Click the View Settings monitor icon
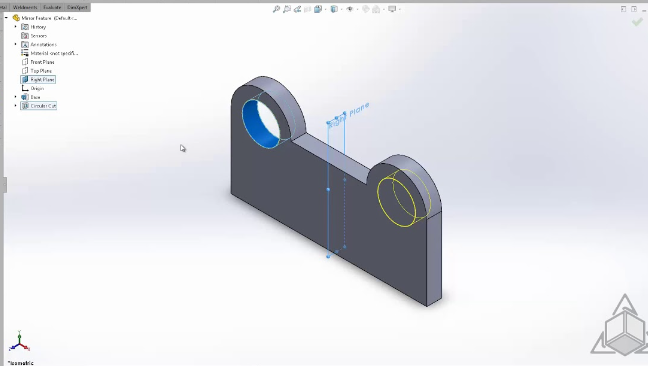The width and height of the screenshot is (648, 366). (392, 9)
